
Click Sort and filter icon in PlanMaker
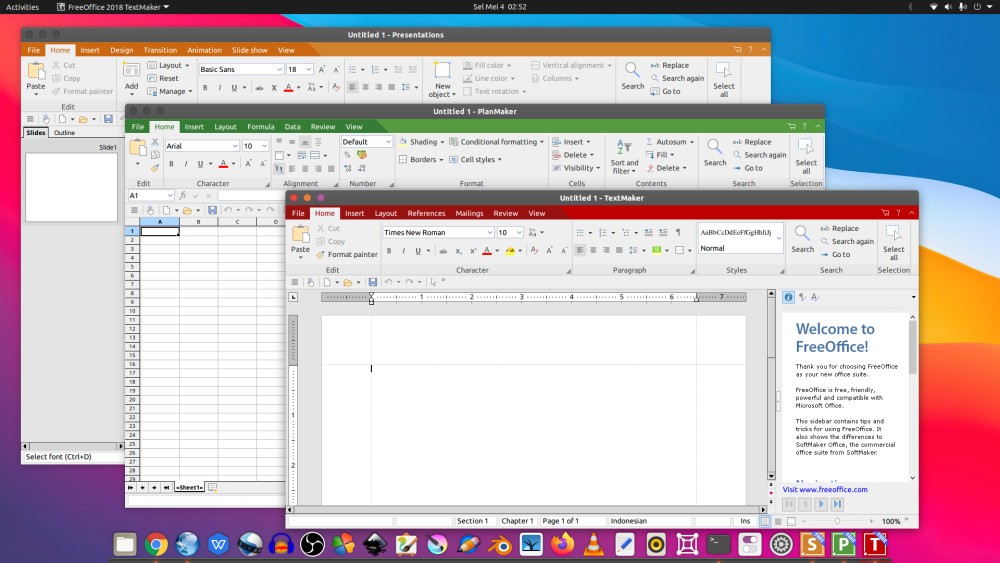pos(624,147)
